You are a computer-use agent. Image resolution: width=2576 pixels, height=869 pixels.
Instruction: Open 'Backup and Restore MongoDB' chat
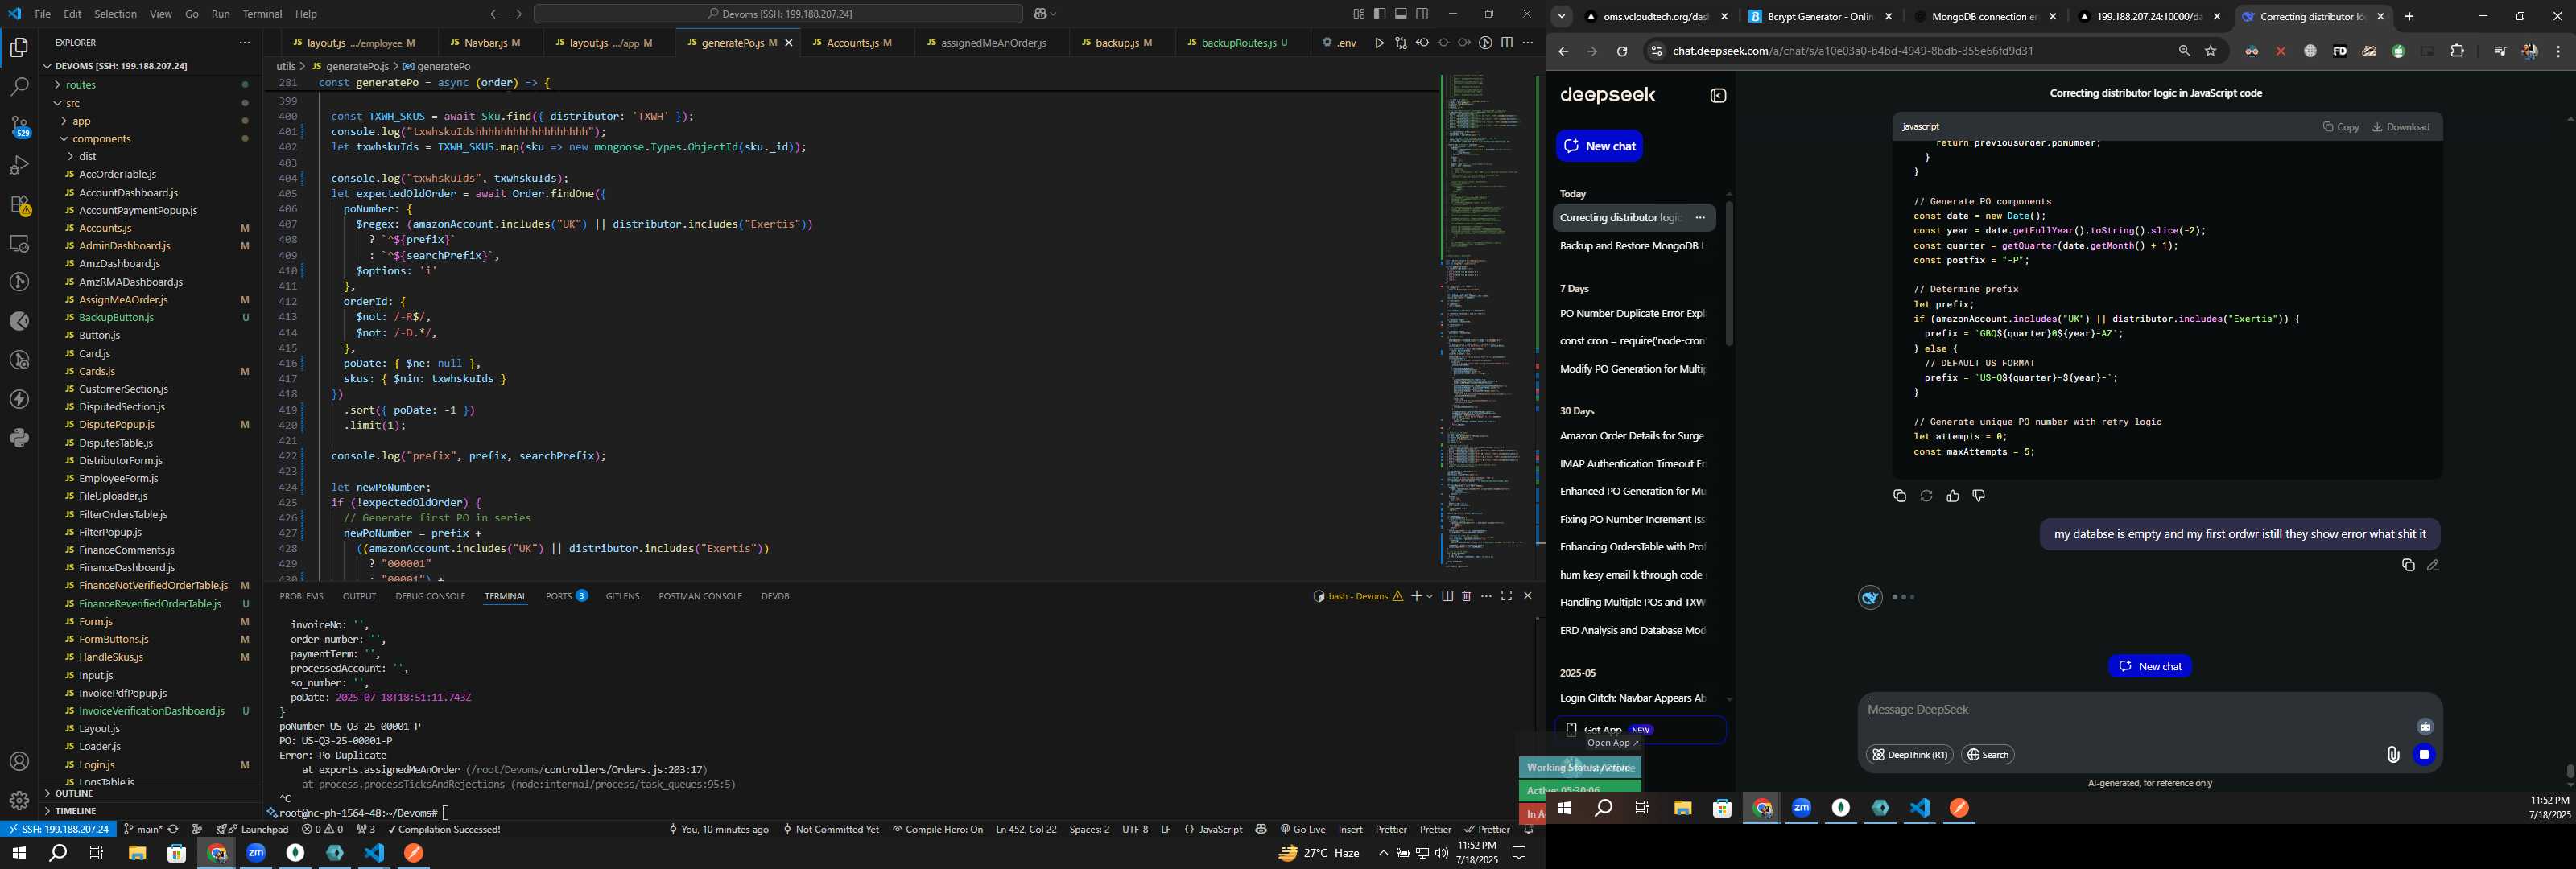coord(1633,246)
